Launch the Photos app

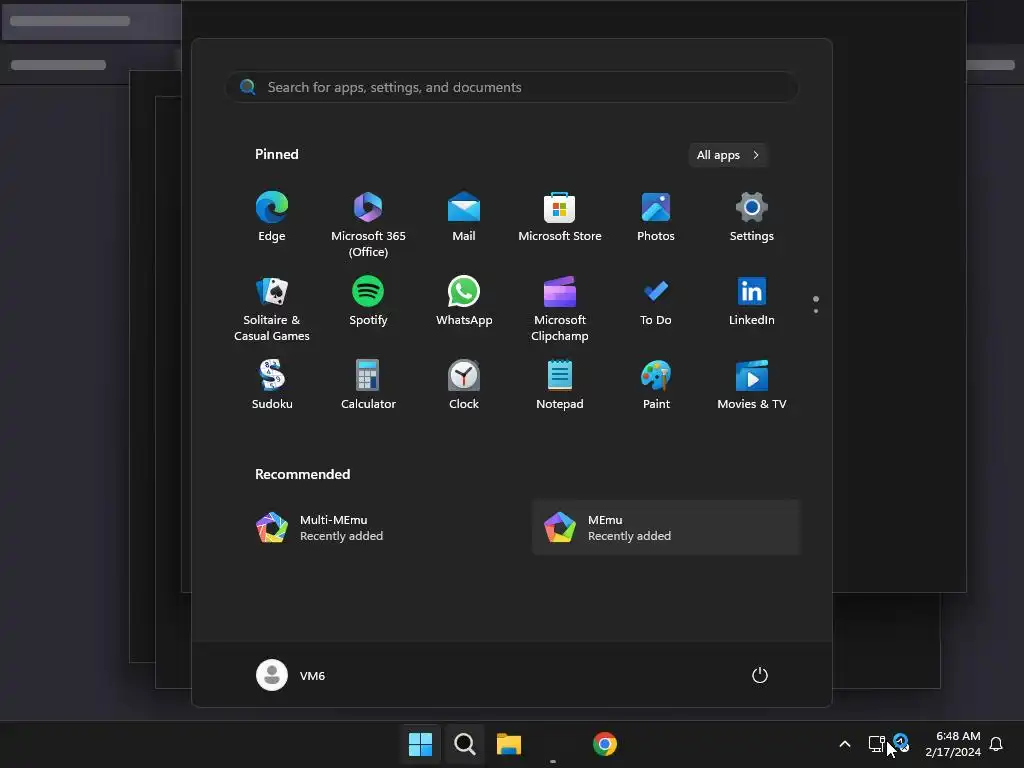(x=656, y=217)
